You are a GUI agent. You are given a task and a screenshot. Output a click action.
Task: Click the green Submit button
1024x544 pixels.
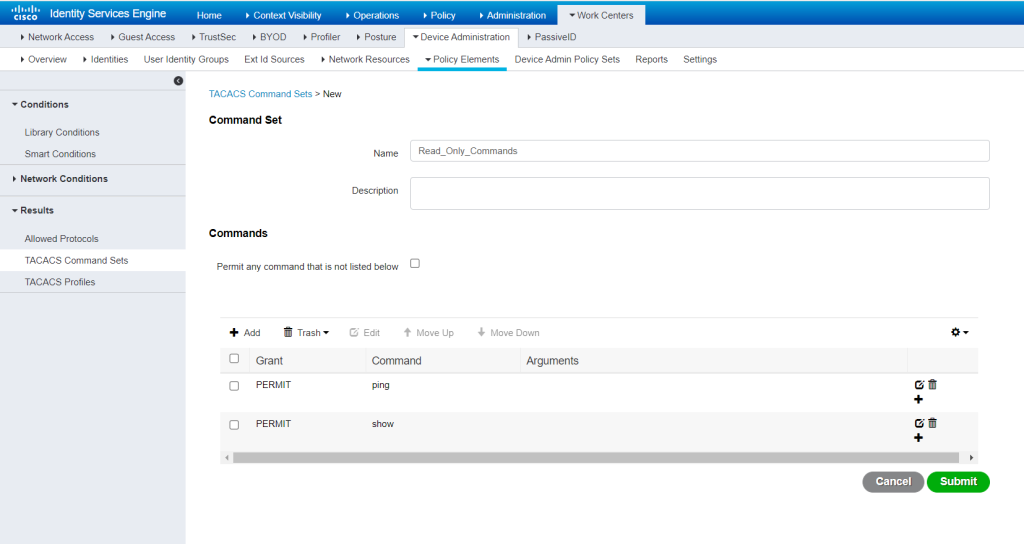[958, 482]
